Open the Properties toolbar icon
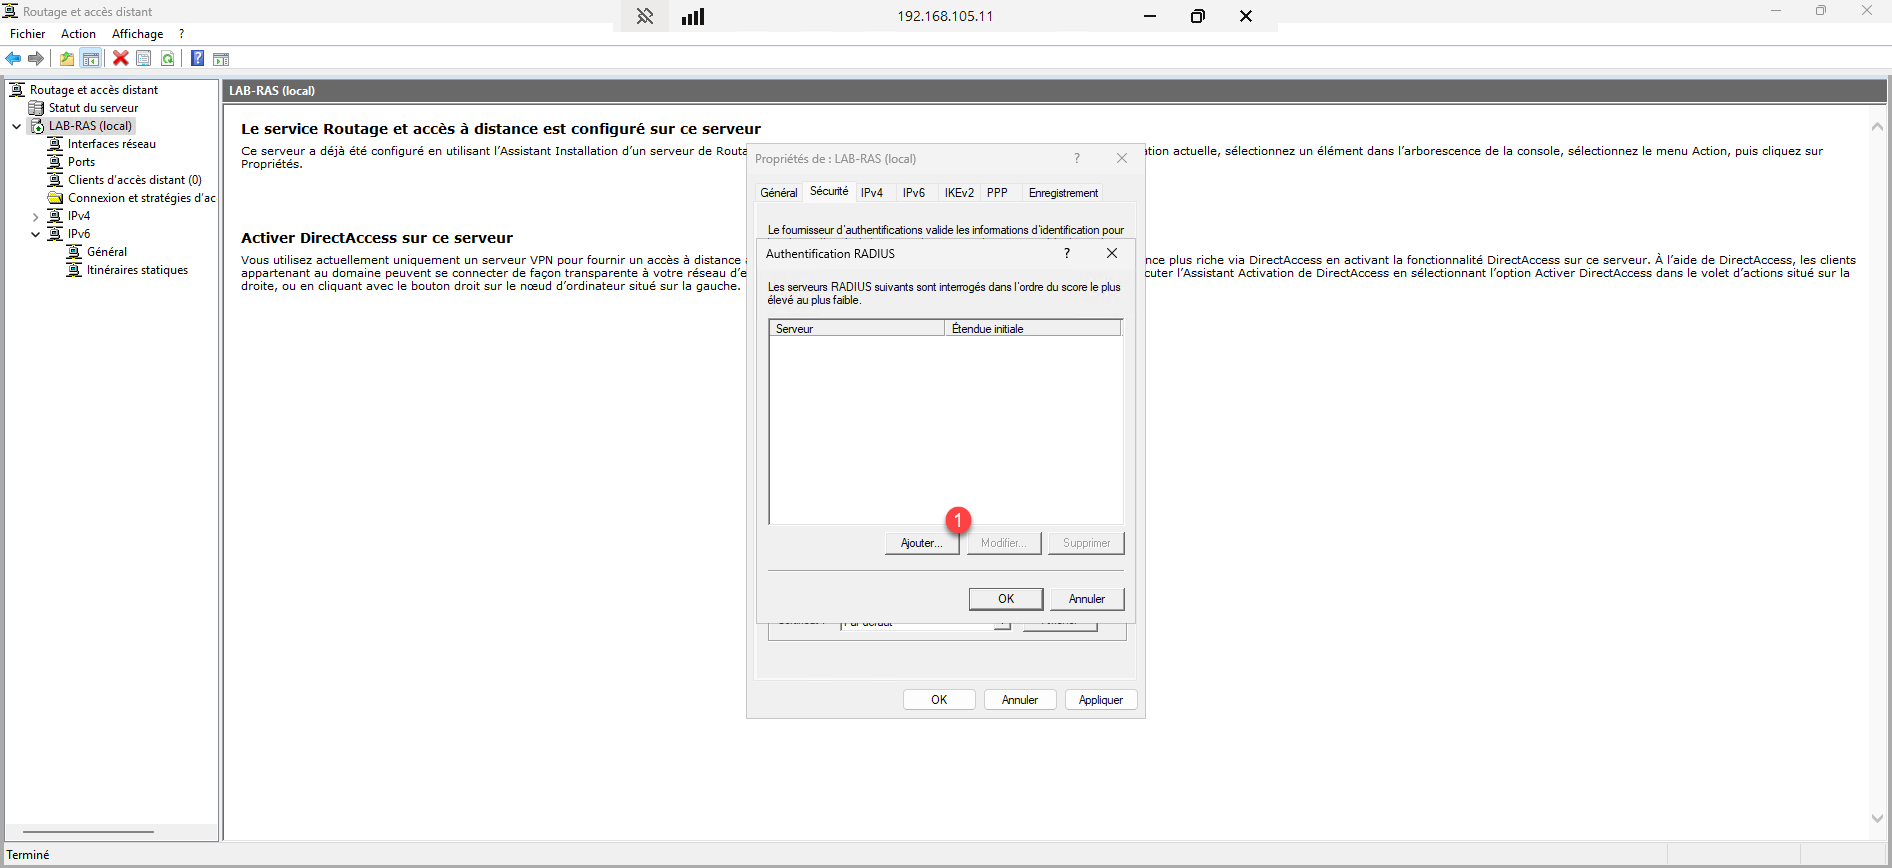Image resolution: width=1892 pixels, height=868 pixels. [144, 59]
